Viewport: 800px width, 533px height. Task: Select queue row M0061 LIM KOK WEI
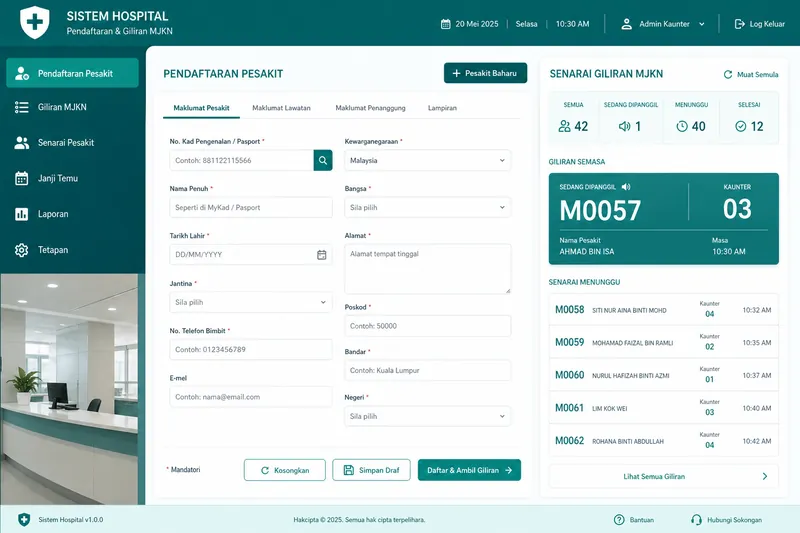click(x=664, y=408)
